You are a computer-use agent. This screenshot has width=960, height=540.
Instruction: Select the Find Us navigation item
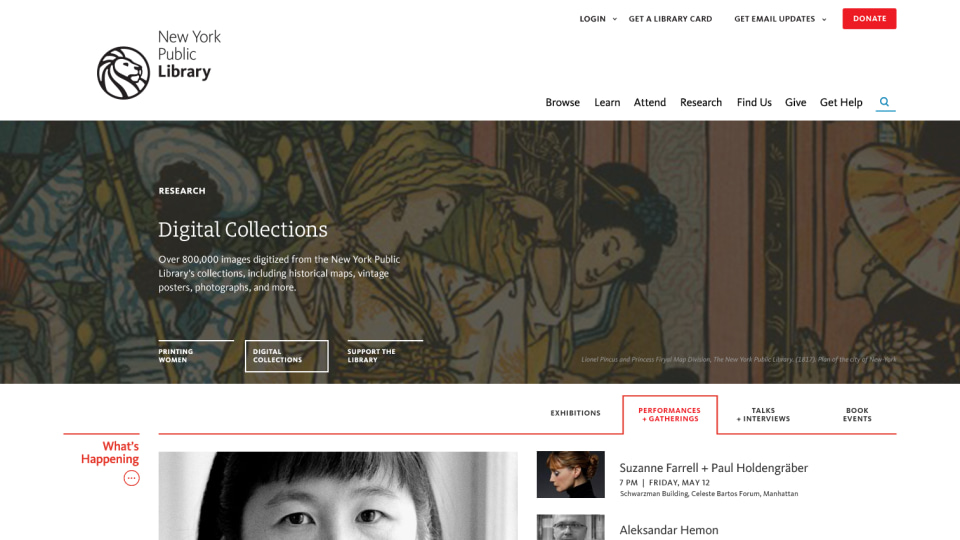[754, 102]
